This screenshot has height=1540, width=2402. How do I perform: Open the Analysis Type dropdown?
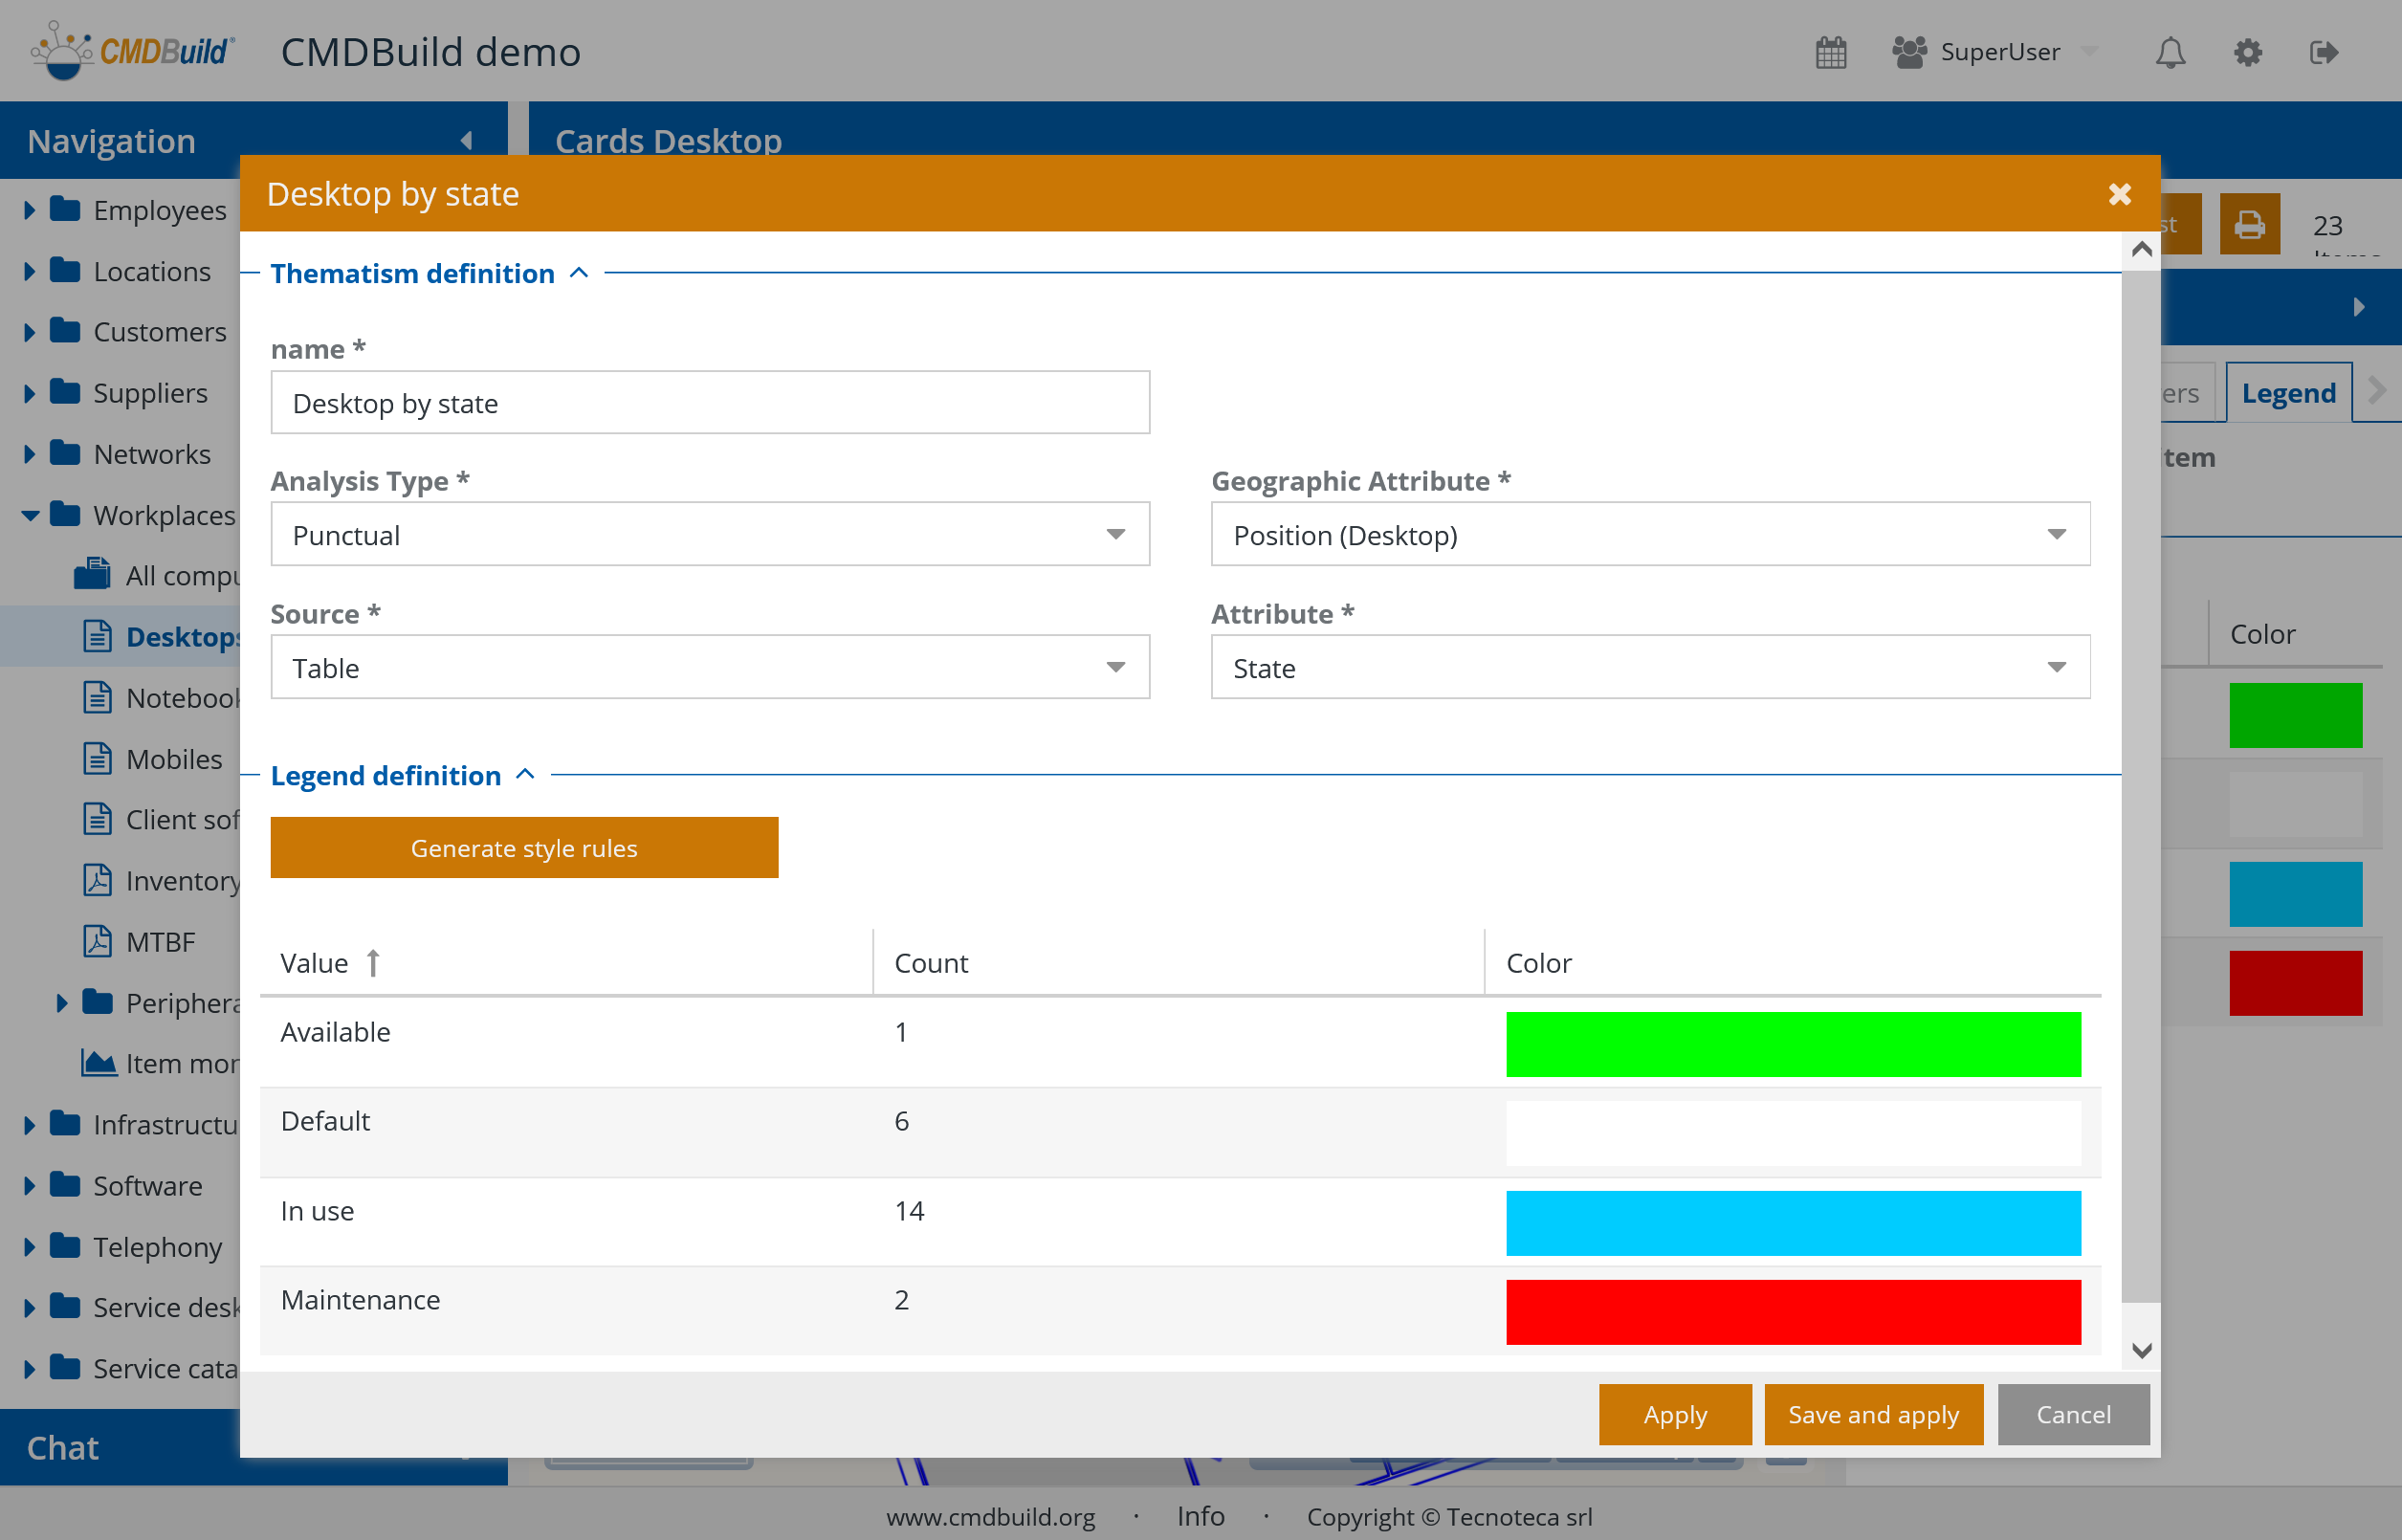tap(1115, 535)
